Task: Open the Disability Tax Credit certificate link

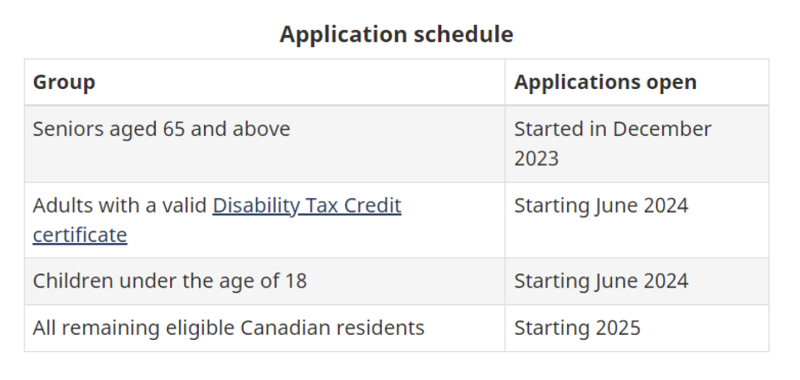Action: coord(307,206)
